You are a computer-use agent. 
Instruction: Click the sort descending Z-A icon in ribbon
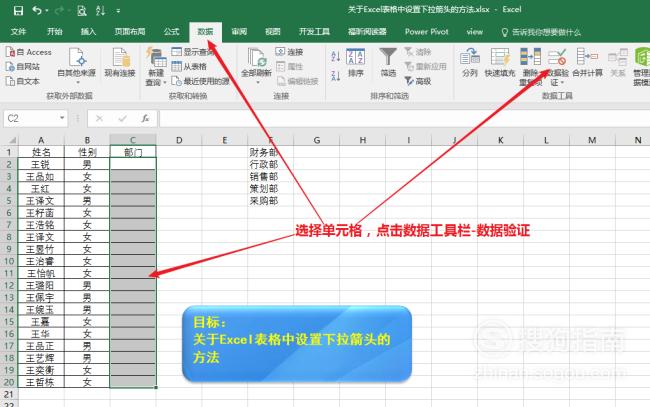(336, 75)
